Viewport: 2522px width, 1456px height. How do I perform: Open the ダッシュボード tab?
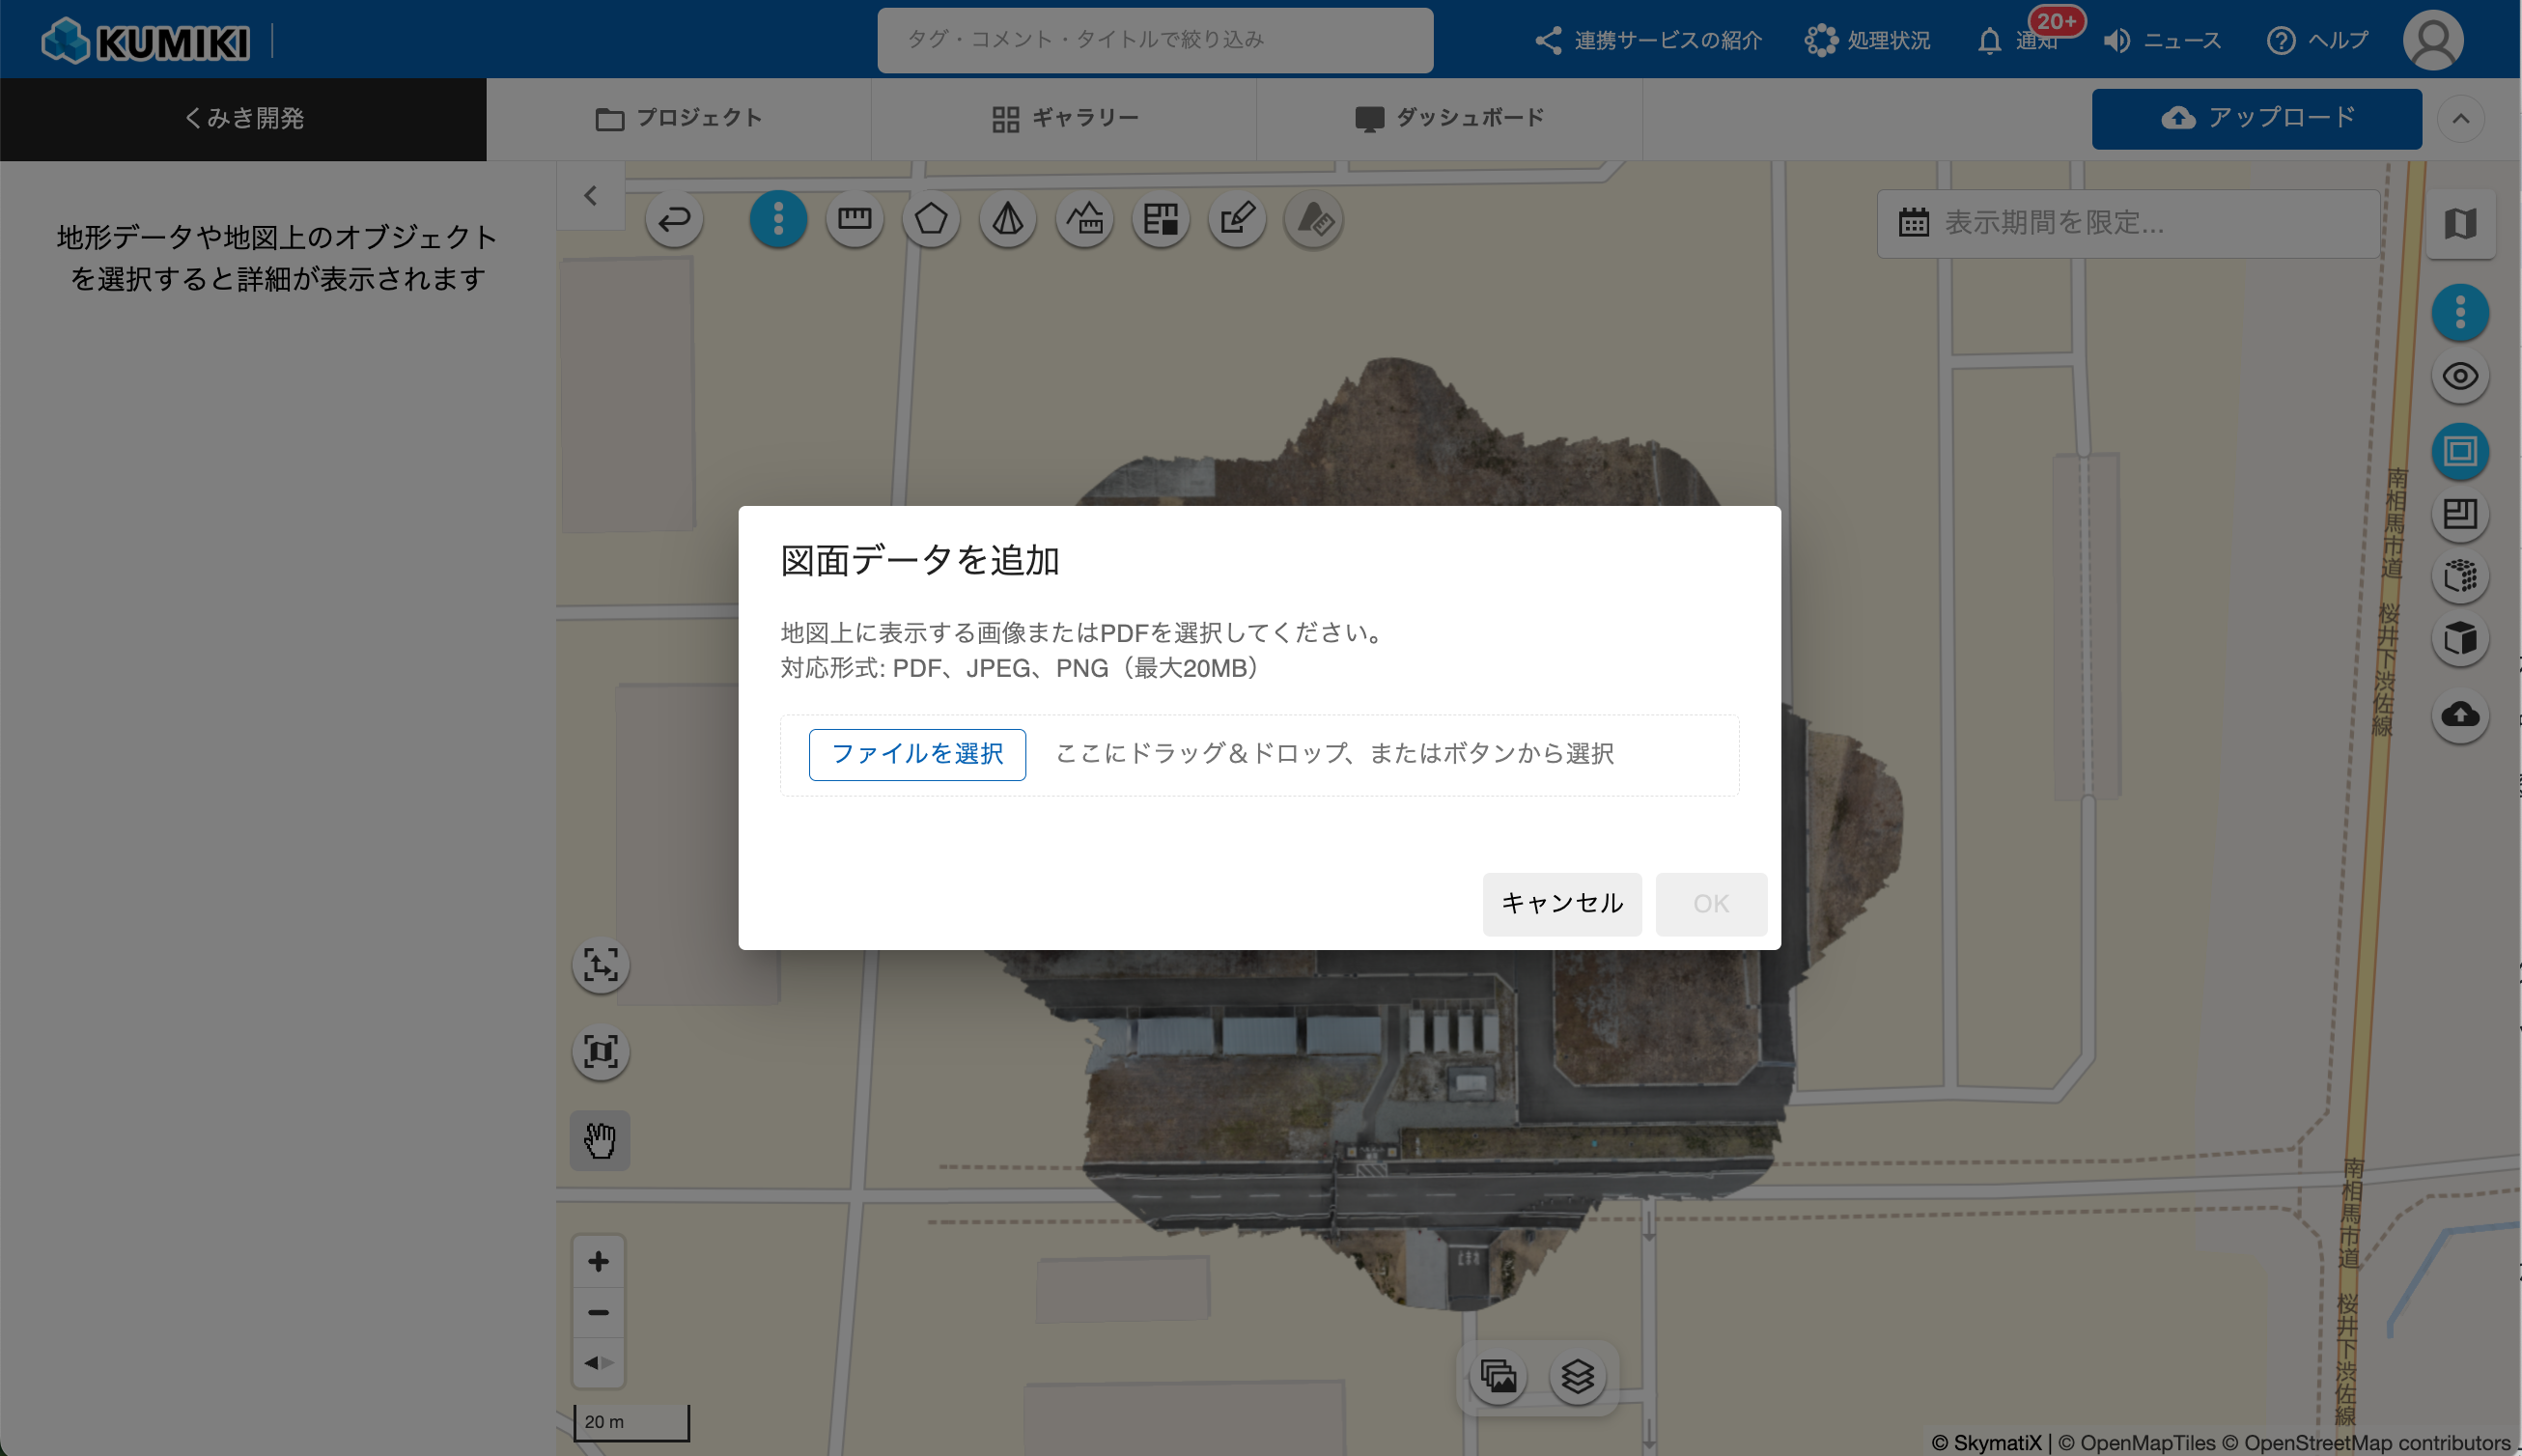coord(1449,119)
